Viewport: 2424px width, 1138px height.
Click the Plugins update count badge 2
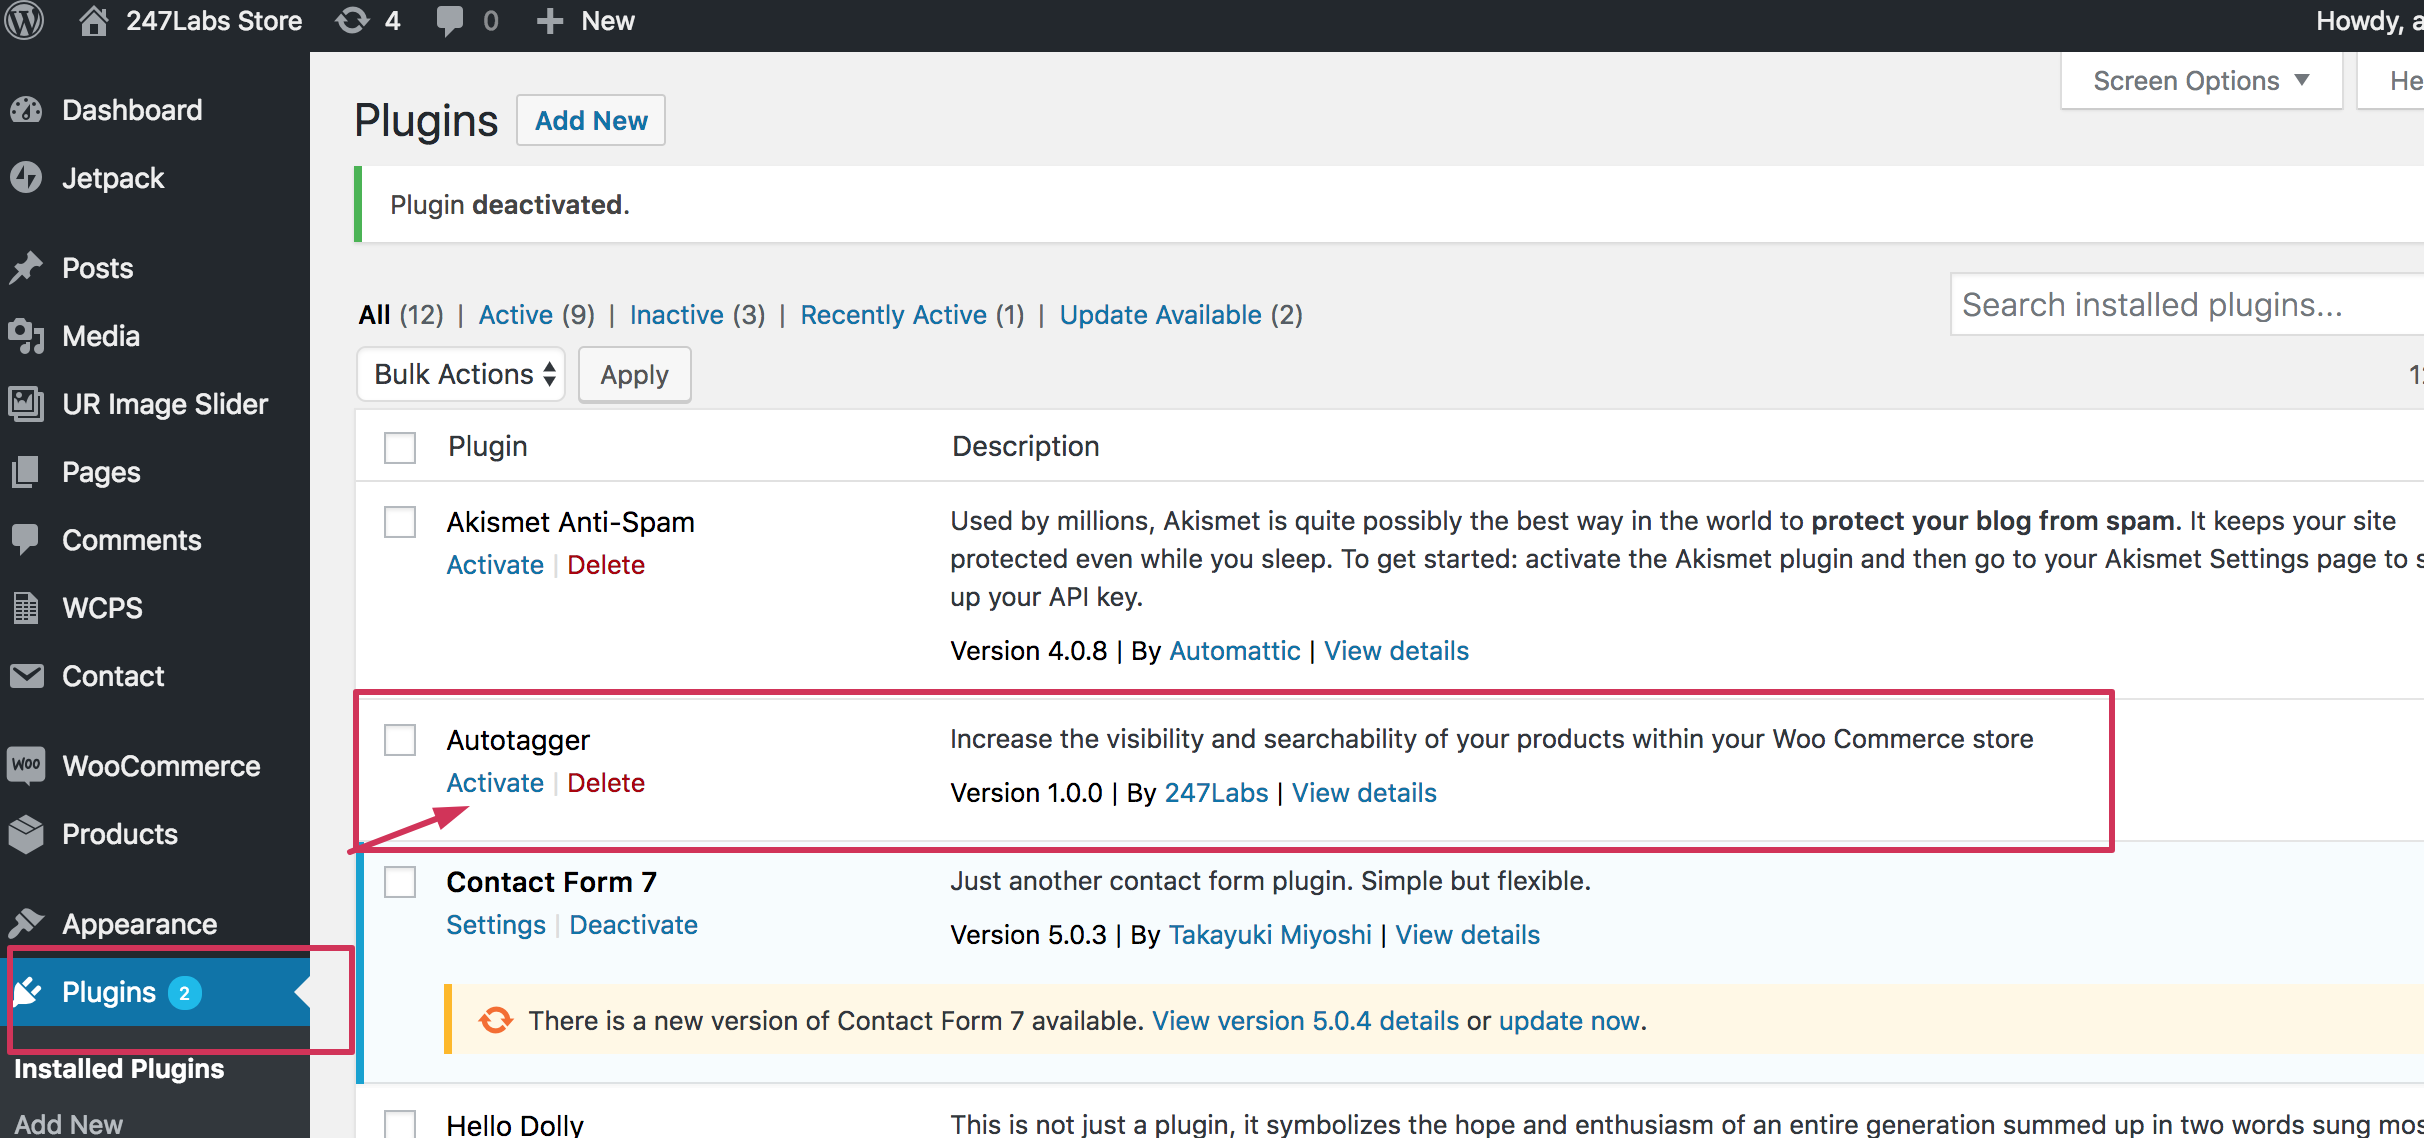point(184,993)
